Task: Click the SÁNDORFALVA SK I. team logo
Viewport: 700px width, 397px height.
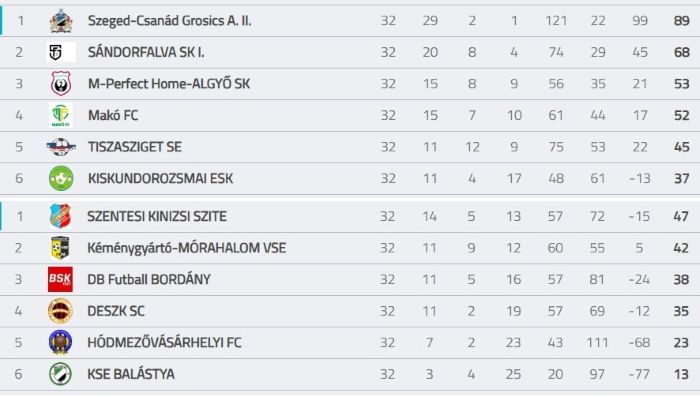Action: click(x=61, y=52)
